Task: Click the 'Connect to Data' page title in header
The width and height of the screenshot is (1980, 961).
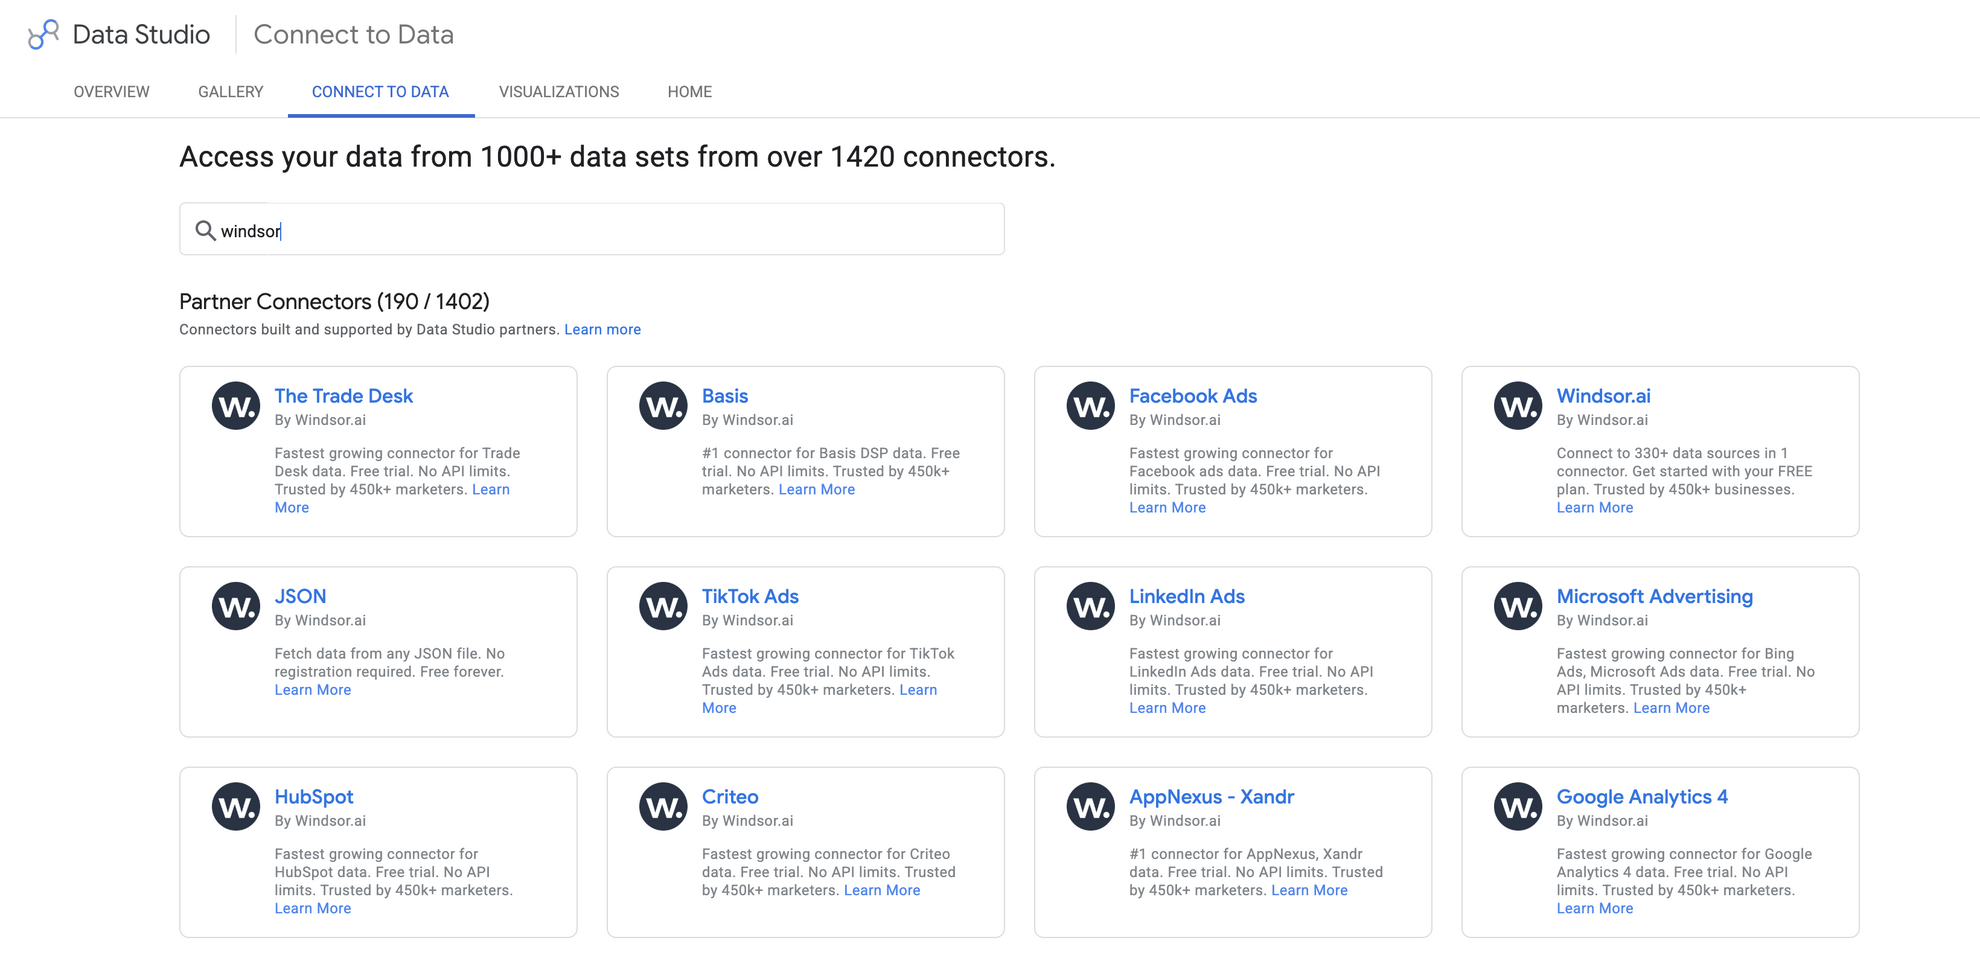Action: [x=354, y=35]
